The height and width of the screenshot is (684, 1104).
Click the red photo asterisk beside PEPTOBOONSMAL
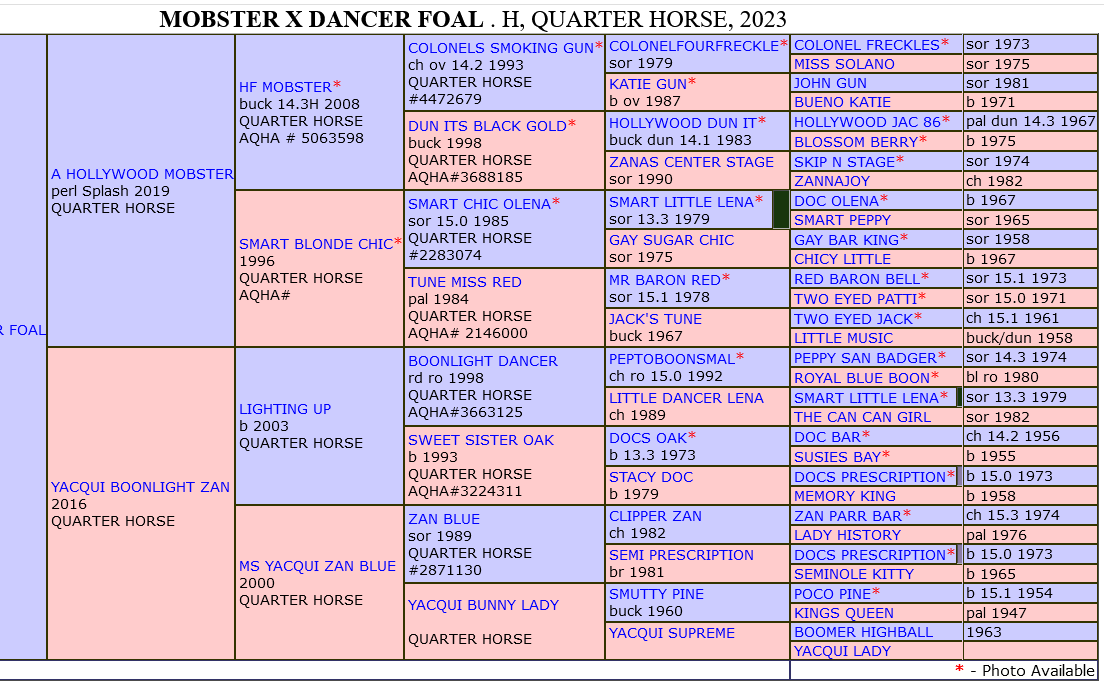coord(739,357)
